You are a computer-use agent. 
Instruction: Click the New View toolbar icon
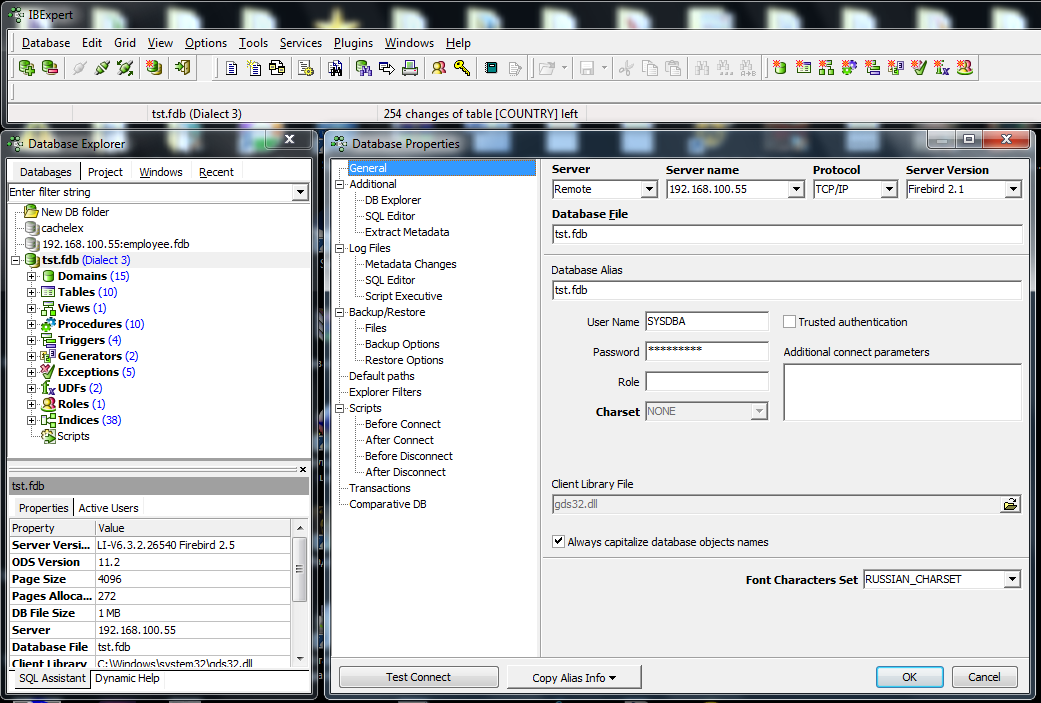(827, 68)
